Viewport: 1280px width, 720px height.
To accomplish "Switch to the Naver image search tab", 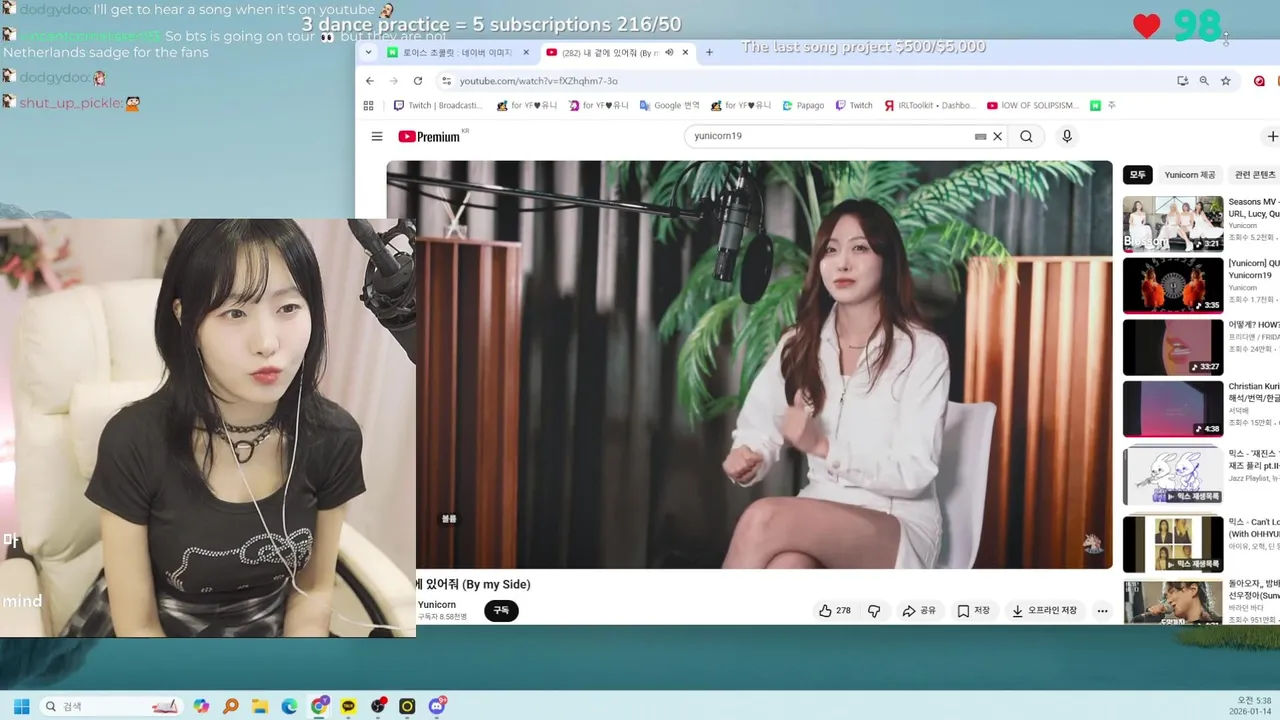I will click(x=459, y=52).
